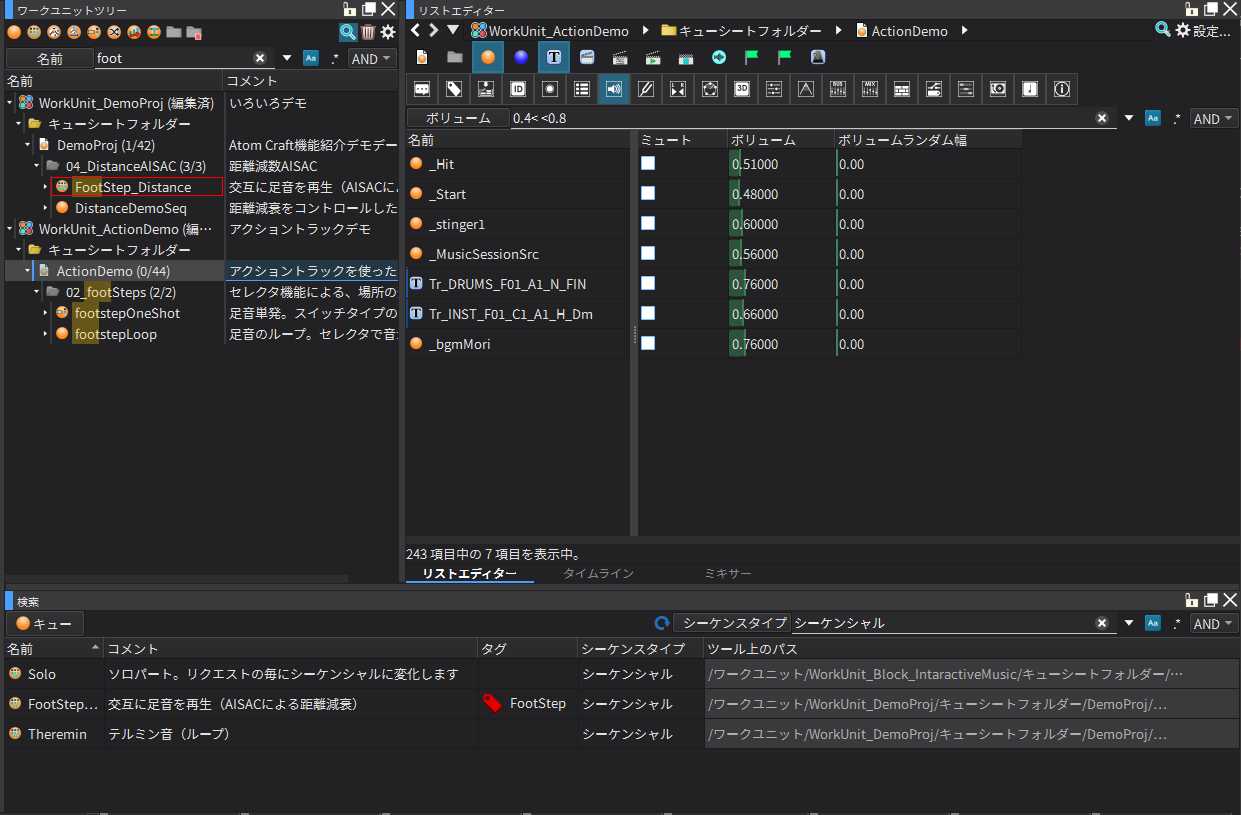Click the MIX column icon
Screen dimensions: 1241x815
click(870, 89)
